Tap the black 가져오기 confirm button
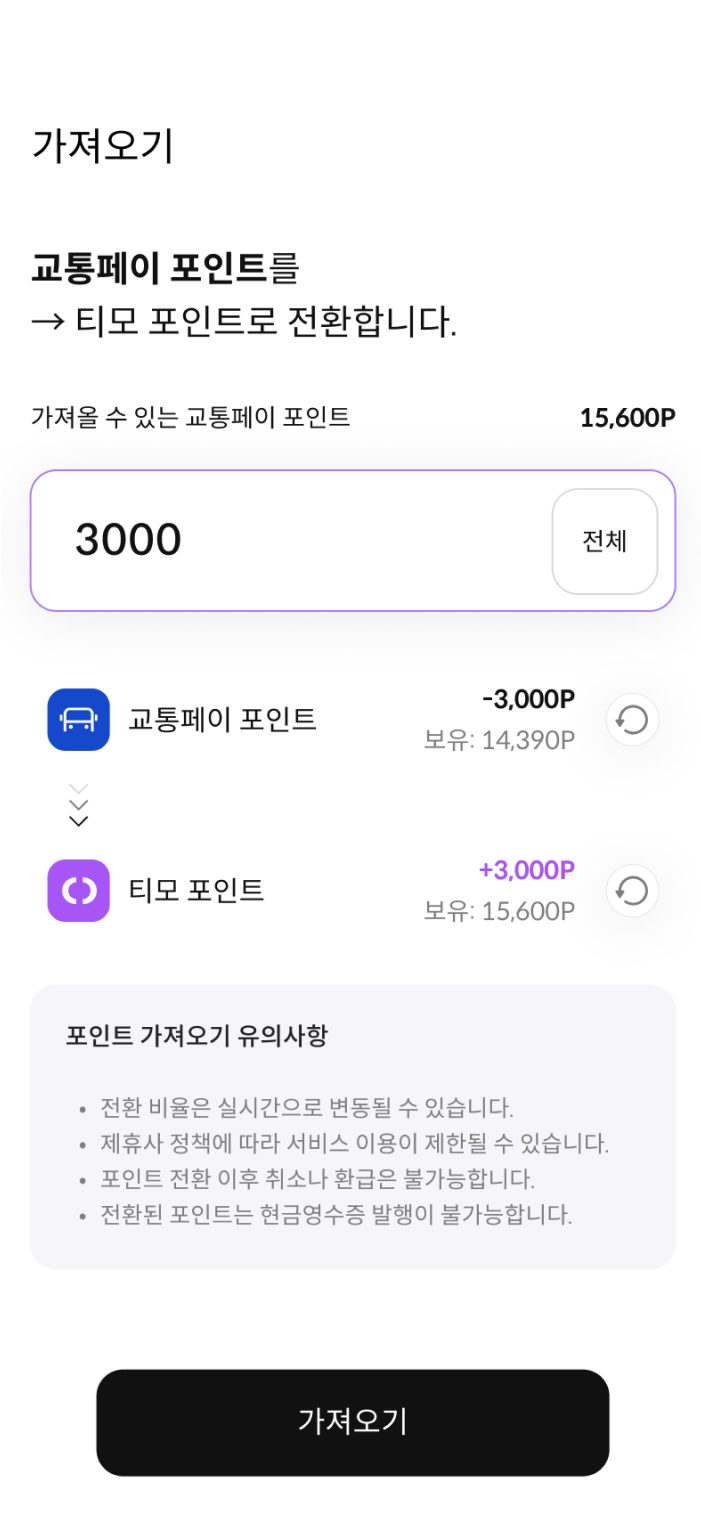The height and width of the screenshot is (1517, 701). click(x=352, y=1422)
